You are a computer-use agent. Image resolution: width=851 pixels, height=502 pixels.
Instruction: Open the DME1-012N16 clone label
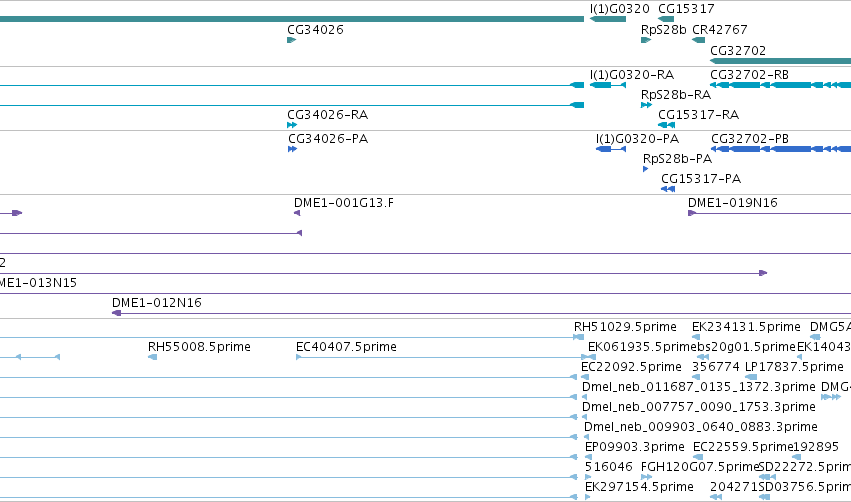[x=157, y=302]
